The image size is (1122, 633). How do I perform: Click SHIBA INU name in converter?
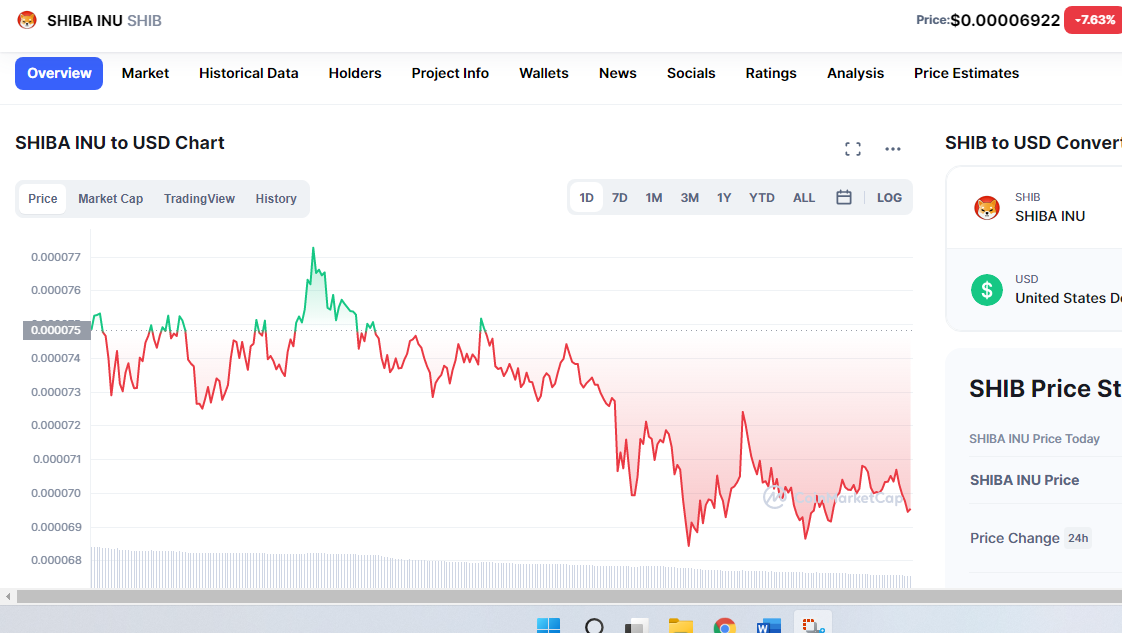1050,216
